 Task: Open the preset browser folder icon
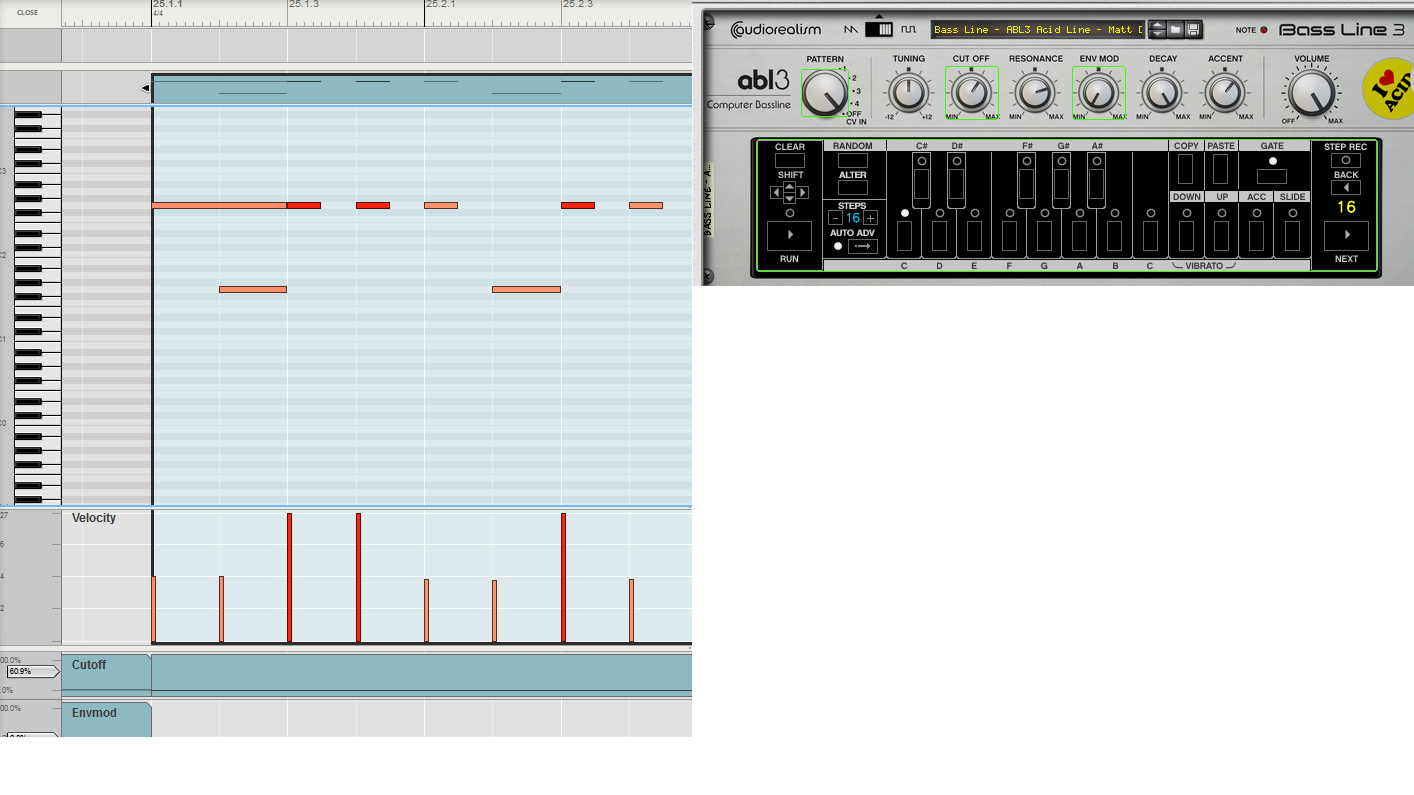[1175, 30]
